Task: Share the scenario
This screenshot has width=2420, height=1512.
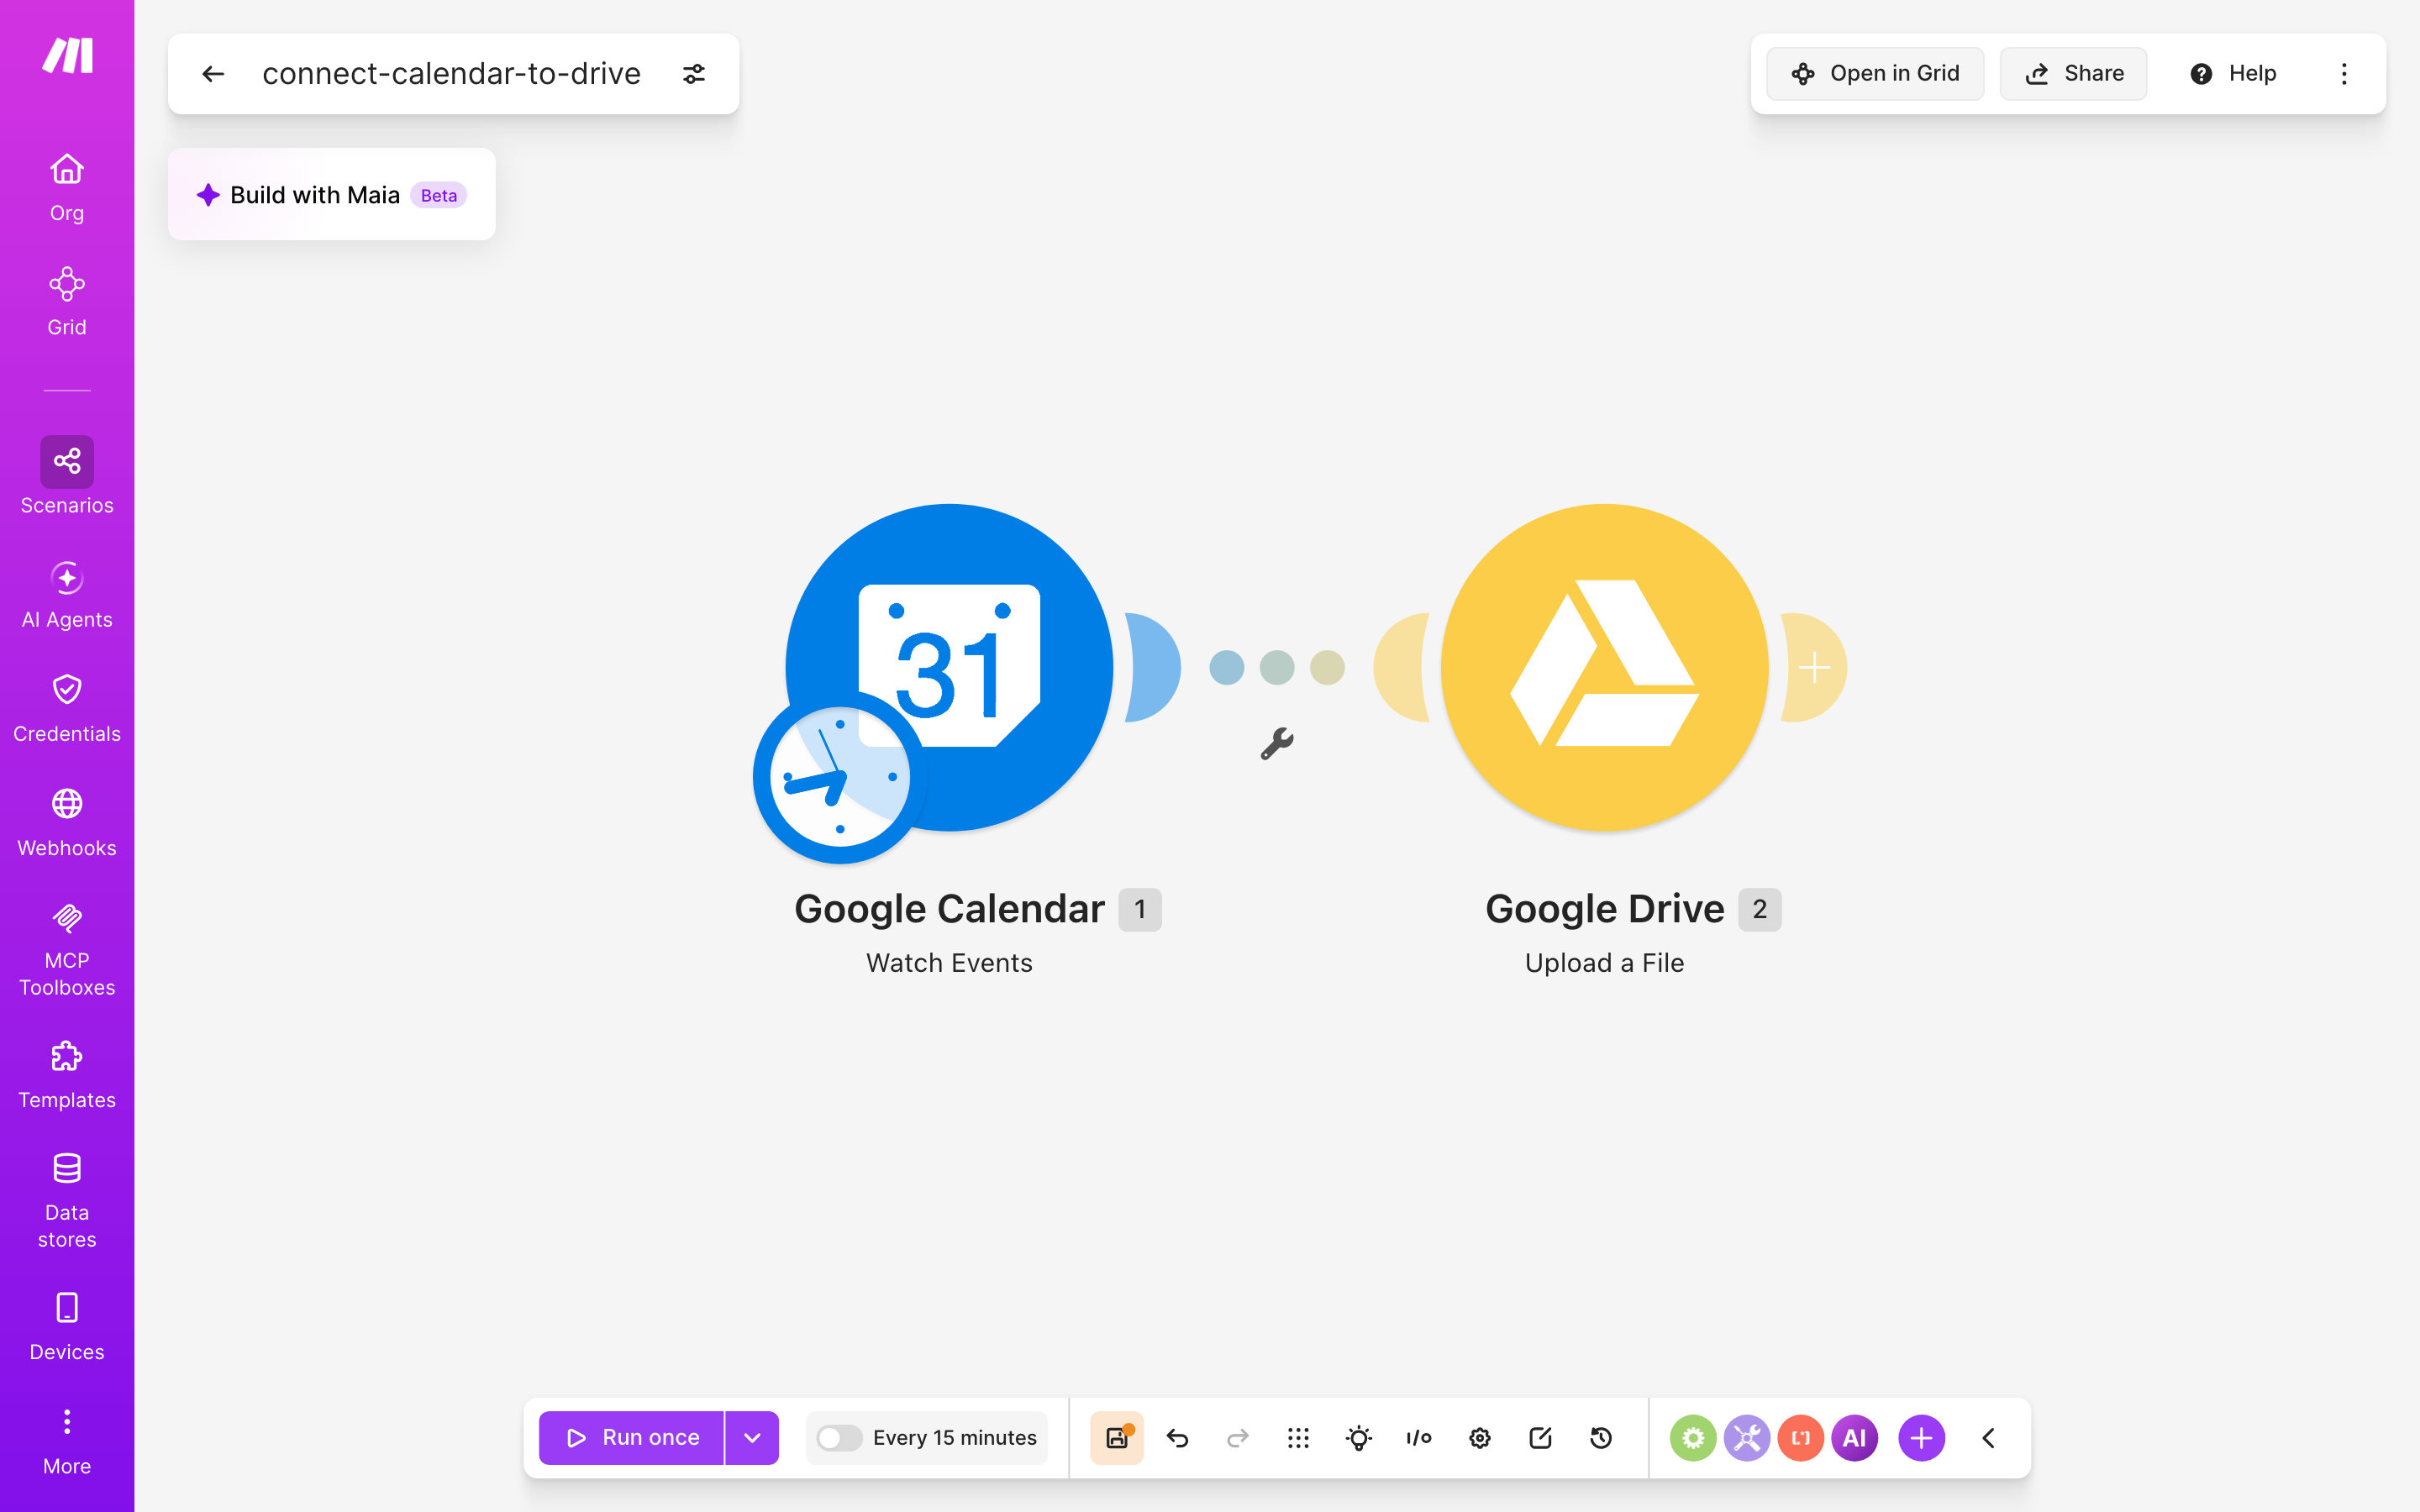Action: click(2074, 74)
